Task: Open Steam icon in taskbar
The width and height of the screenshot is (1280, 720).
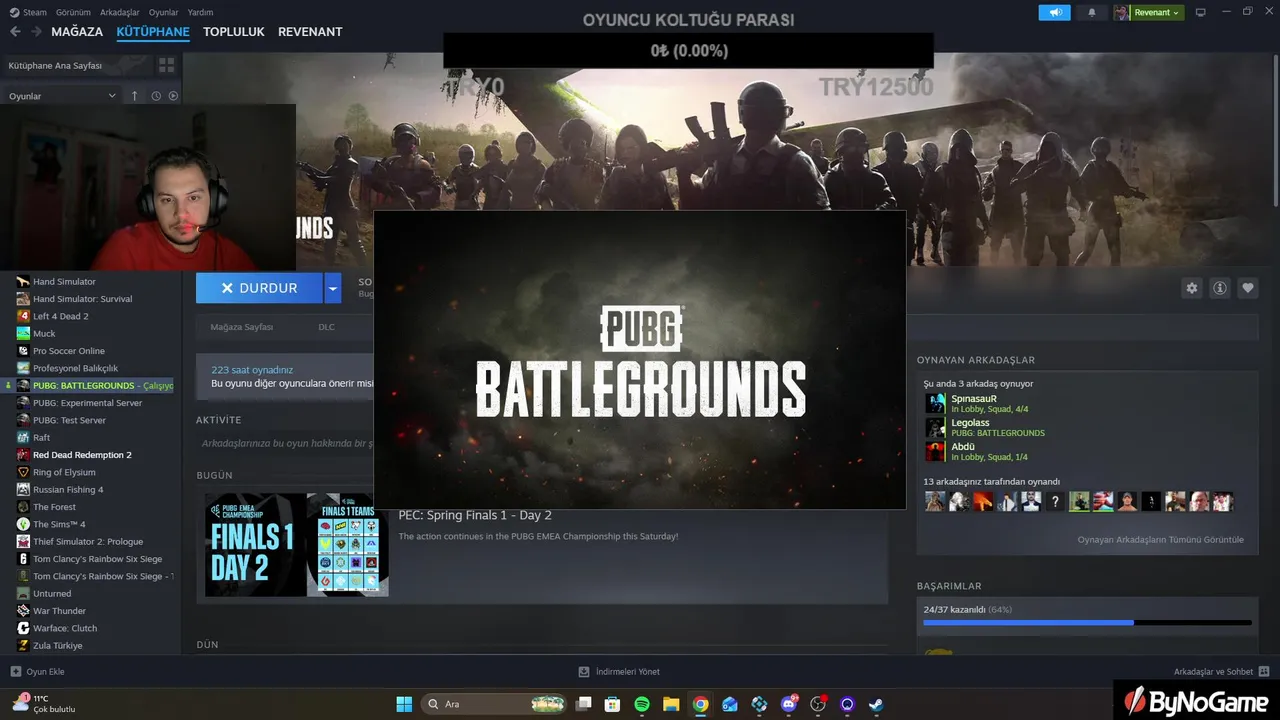Action: tap(876, 704)
